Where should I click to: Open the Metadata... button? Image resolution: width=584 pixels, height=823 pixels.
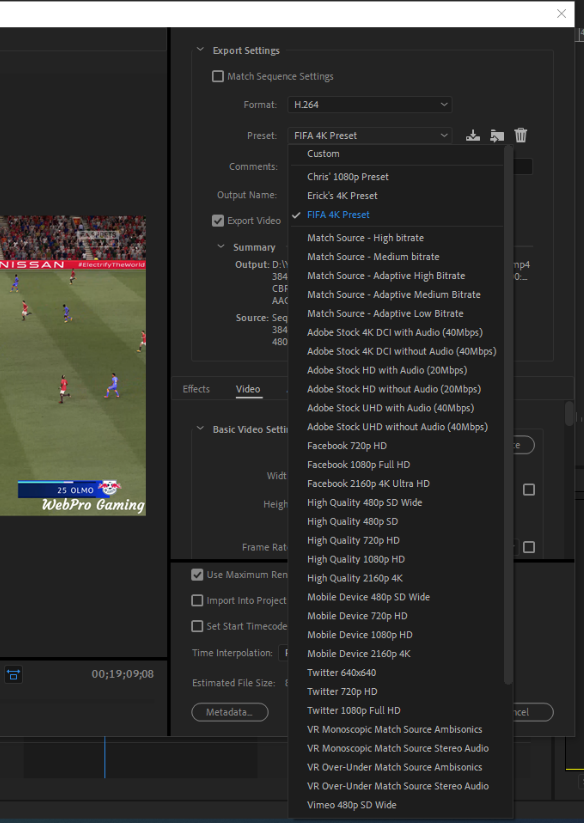[230, 712]
